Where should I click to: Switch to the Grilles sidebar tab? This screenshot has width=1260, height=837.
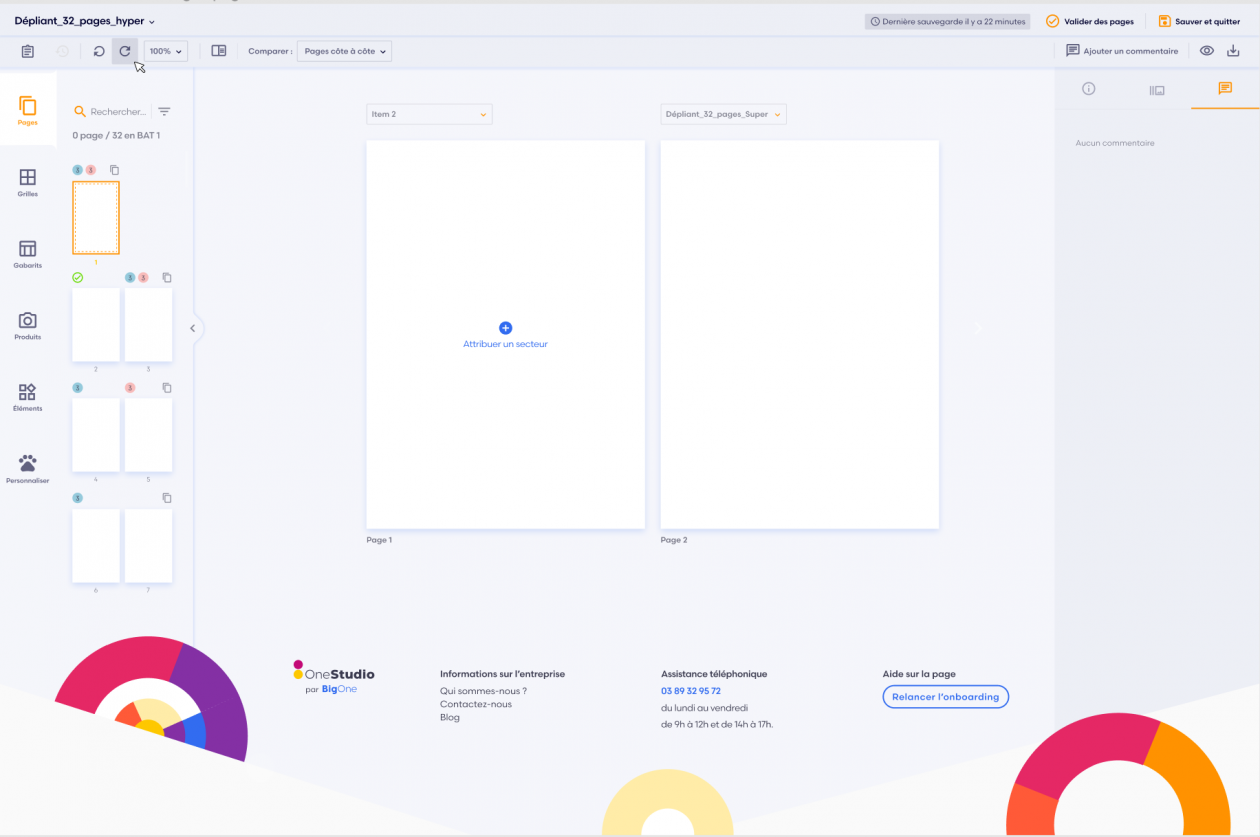(x=28, y=182)
